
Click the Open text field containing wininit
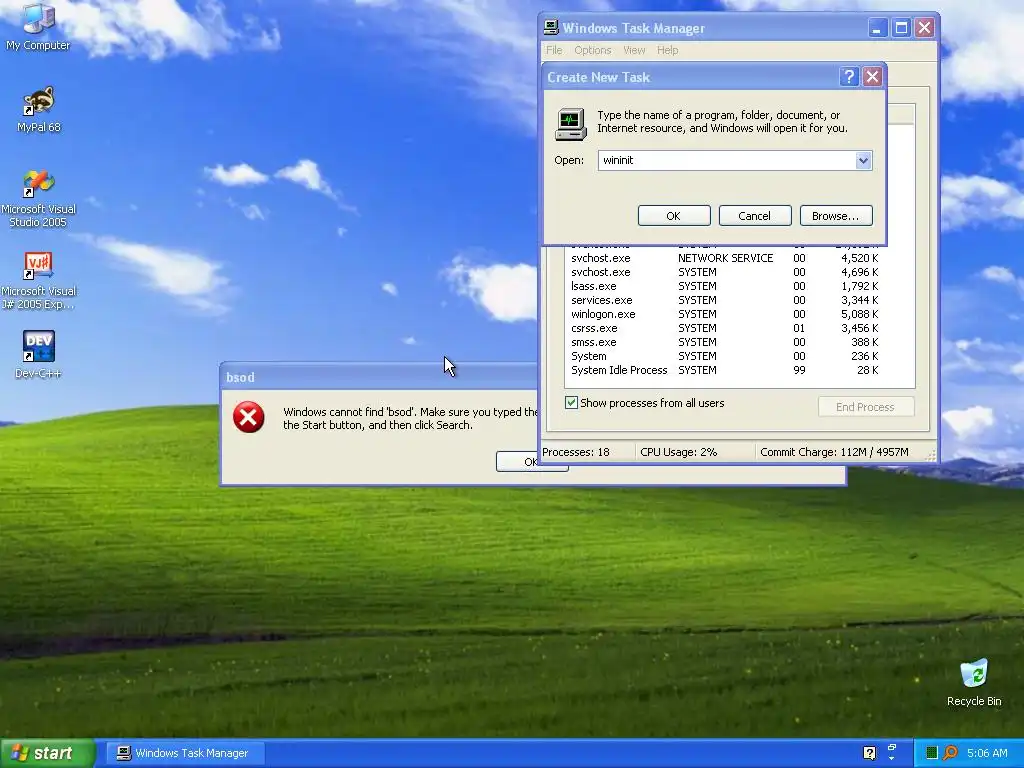coord(727,161)
